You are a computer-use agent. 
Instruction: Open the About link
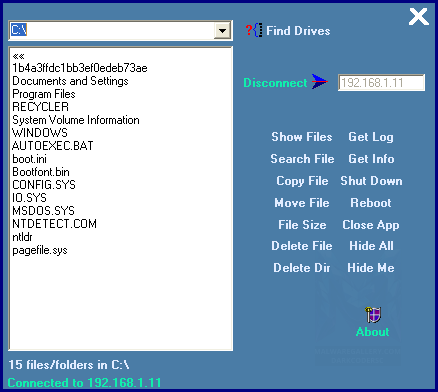[373, 332]
